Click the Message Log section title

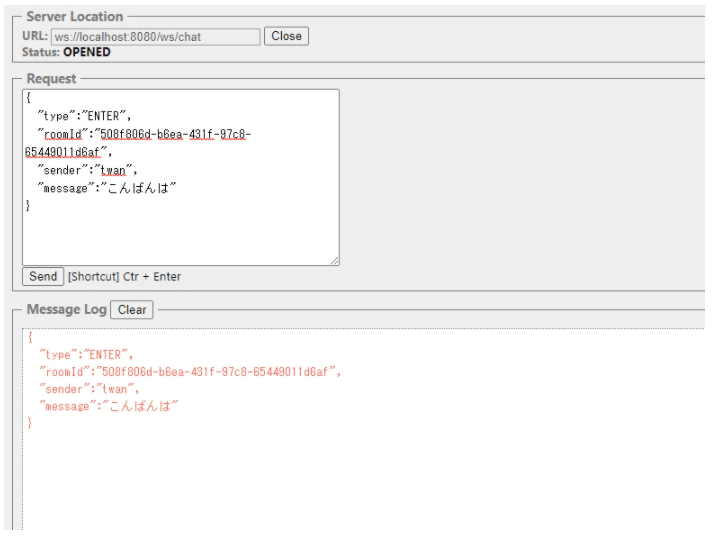(66, 310)
